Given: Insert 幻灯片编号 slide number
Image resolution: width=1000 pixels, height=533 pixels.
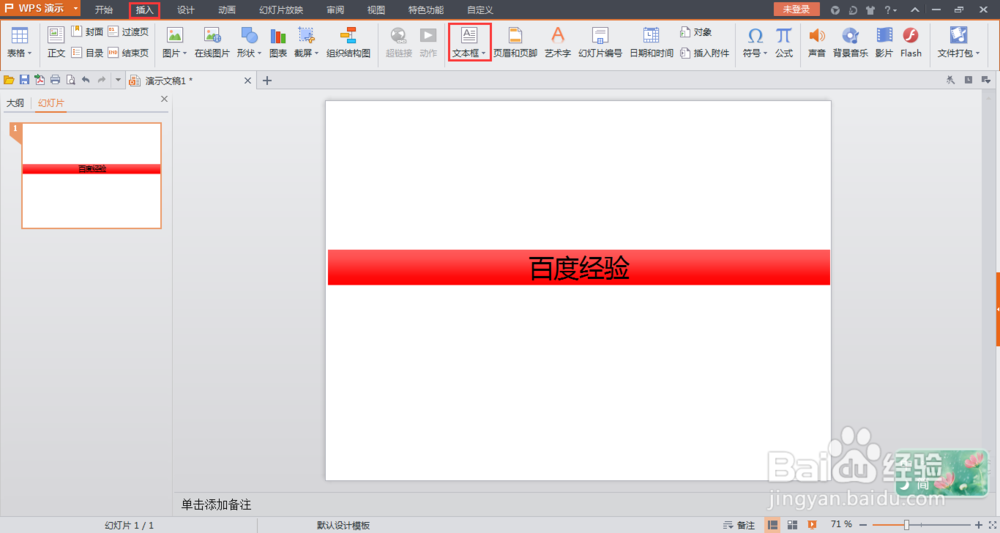Looking at the screenshot, I should click(600, 43).
